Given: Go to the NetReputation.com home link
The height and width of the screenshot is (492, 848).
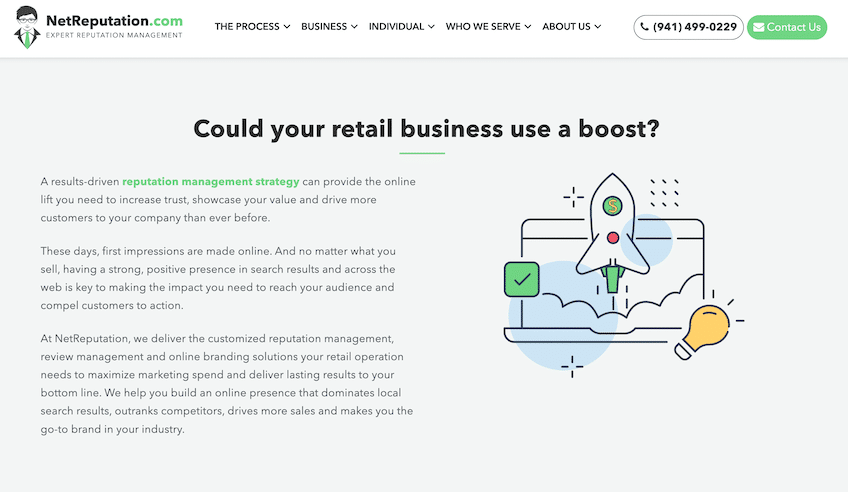Looking at the screenshot, I should click(x=114, y=21).
